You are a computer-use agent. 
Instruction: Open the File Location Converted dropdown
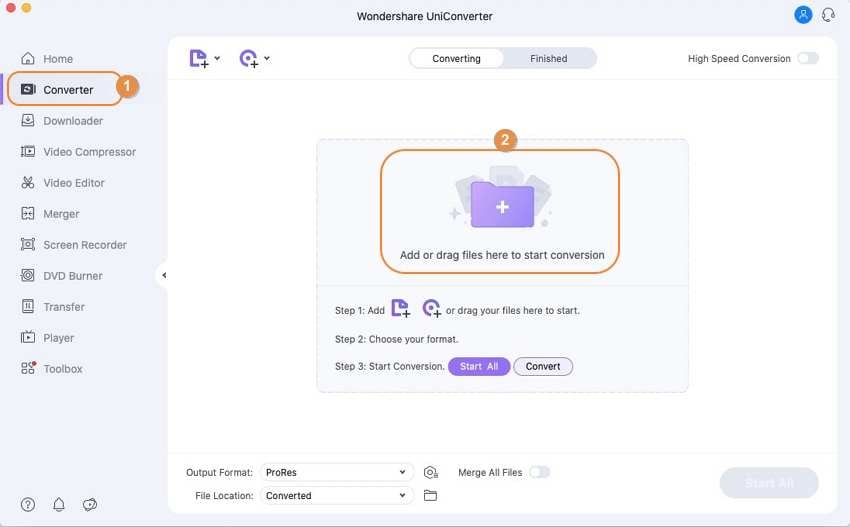(x=337, y=496)
